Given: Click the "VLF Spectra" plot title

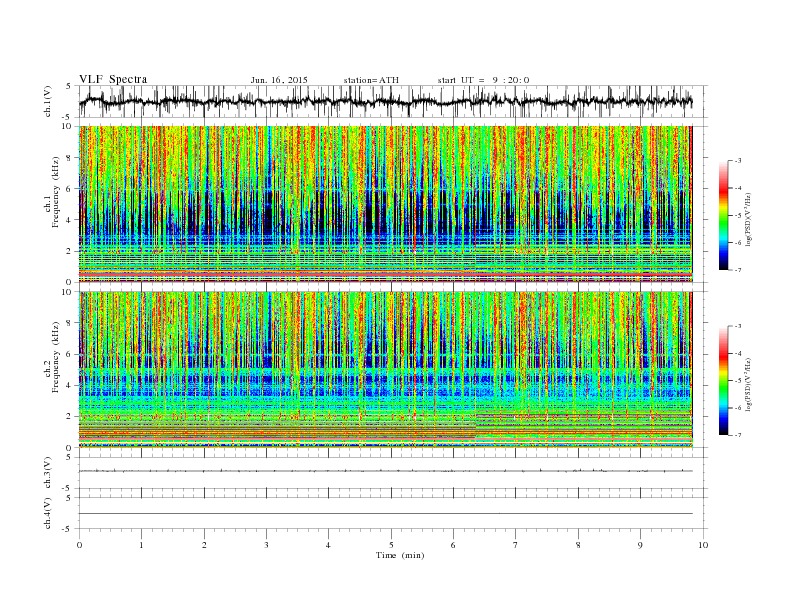Looking at the screenshot, I should tap(113, 79).
